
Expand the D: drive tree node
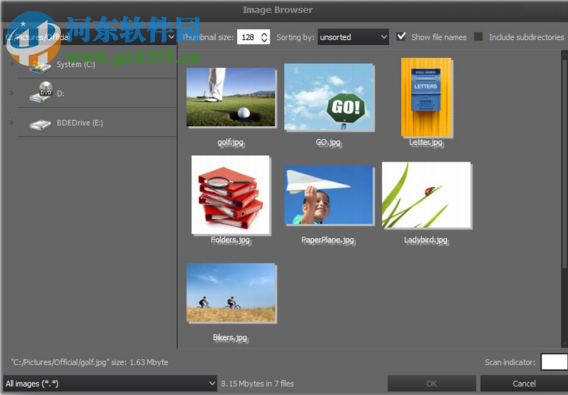(x=11, y=93)
